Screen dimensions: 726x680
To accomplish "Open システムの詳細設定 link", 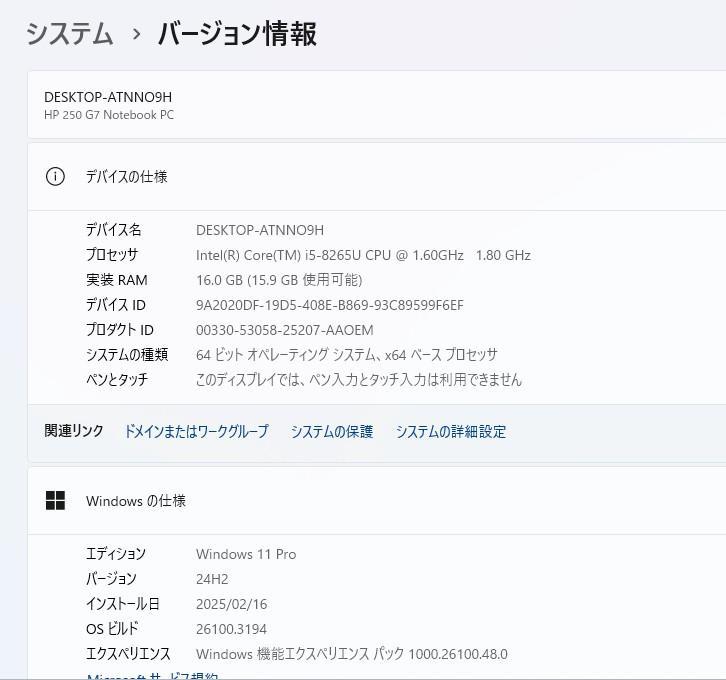I will pyautogui.click(x=451, y=431).
